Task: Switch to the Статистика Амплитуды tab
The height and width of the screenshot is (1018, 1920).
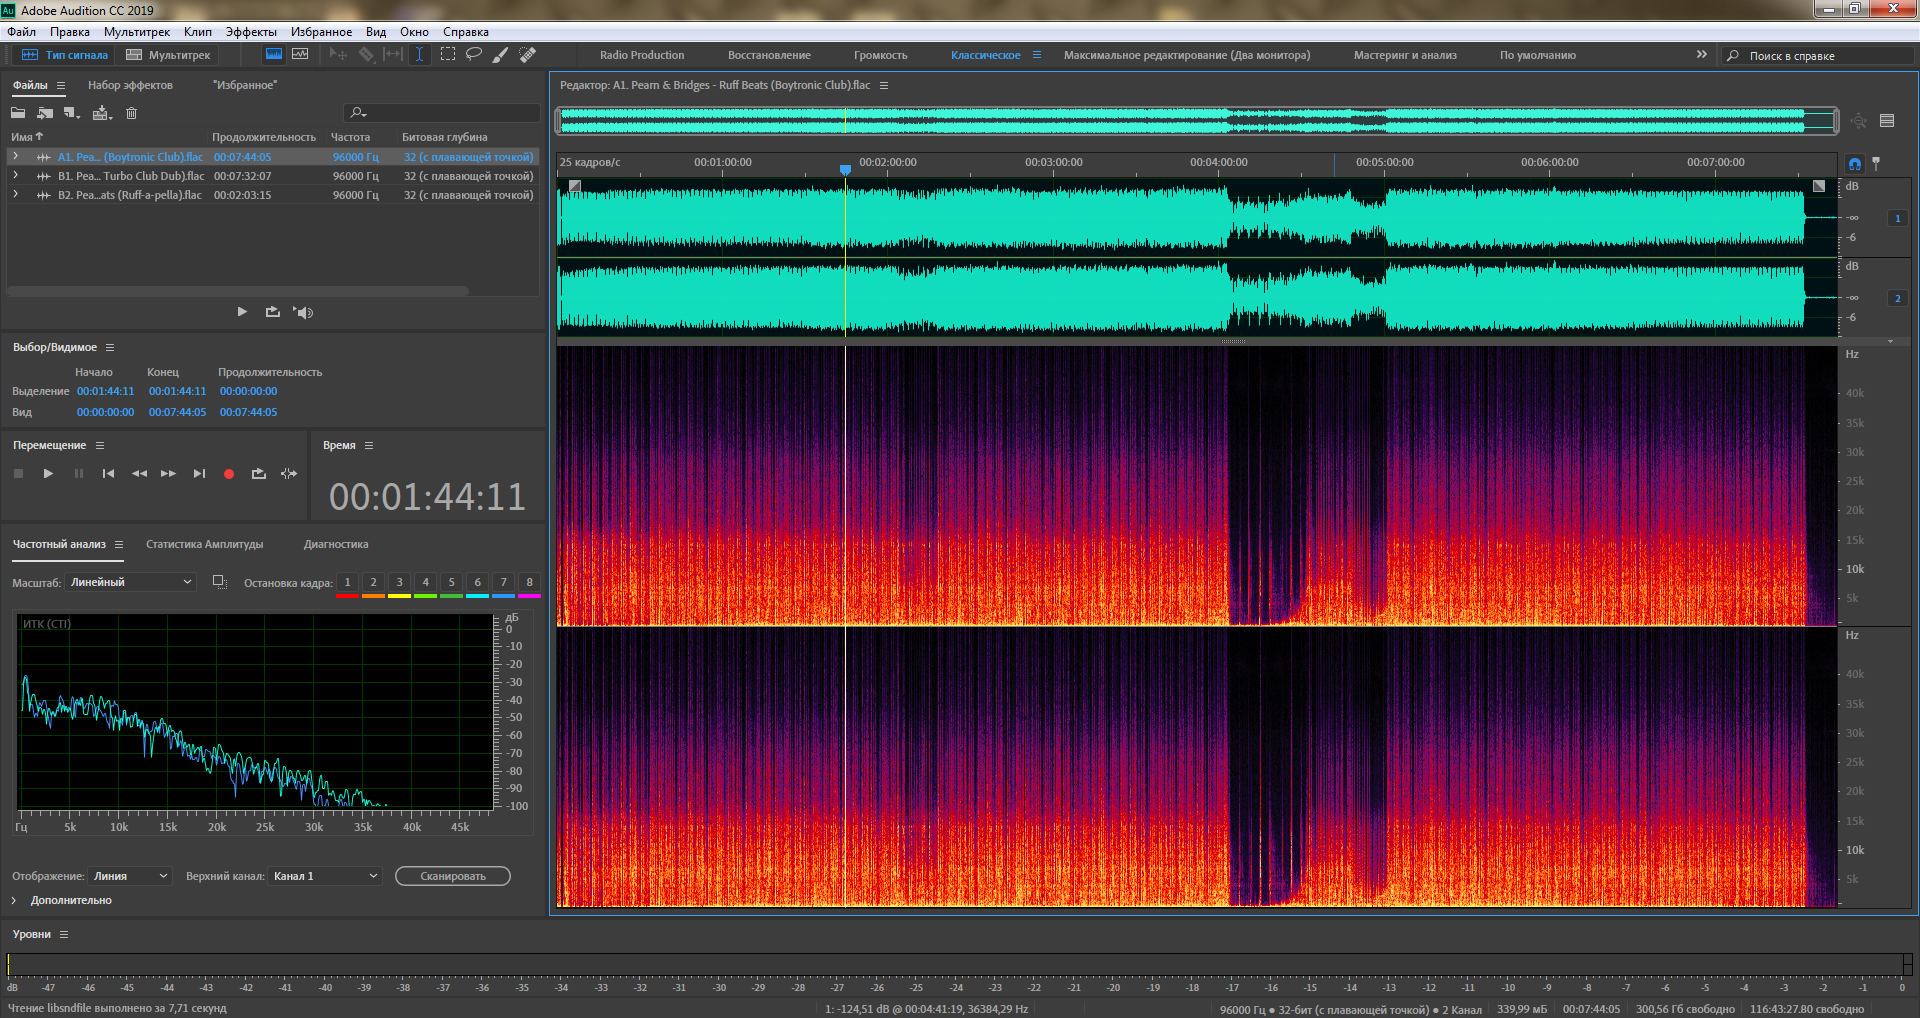Action: (204, 544)
